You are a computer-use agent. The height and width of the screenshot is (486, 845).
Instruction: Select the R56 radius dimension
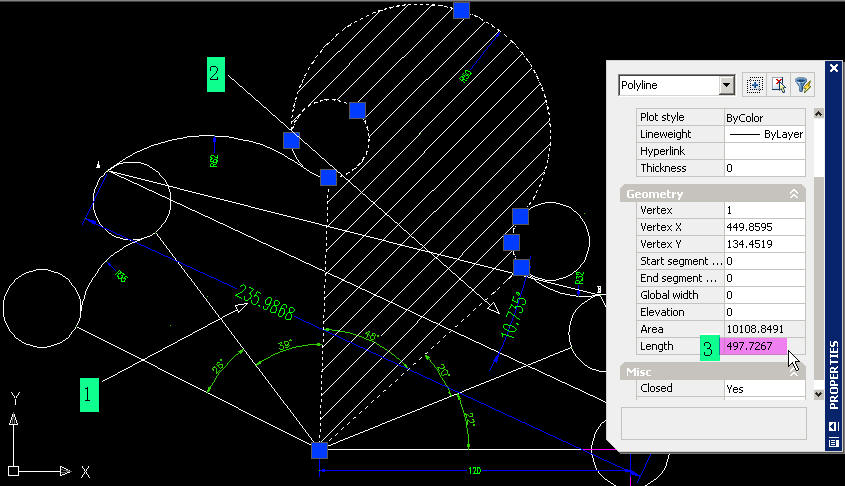[x=121, y=276]
